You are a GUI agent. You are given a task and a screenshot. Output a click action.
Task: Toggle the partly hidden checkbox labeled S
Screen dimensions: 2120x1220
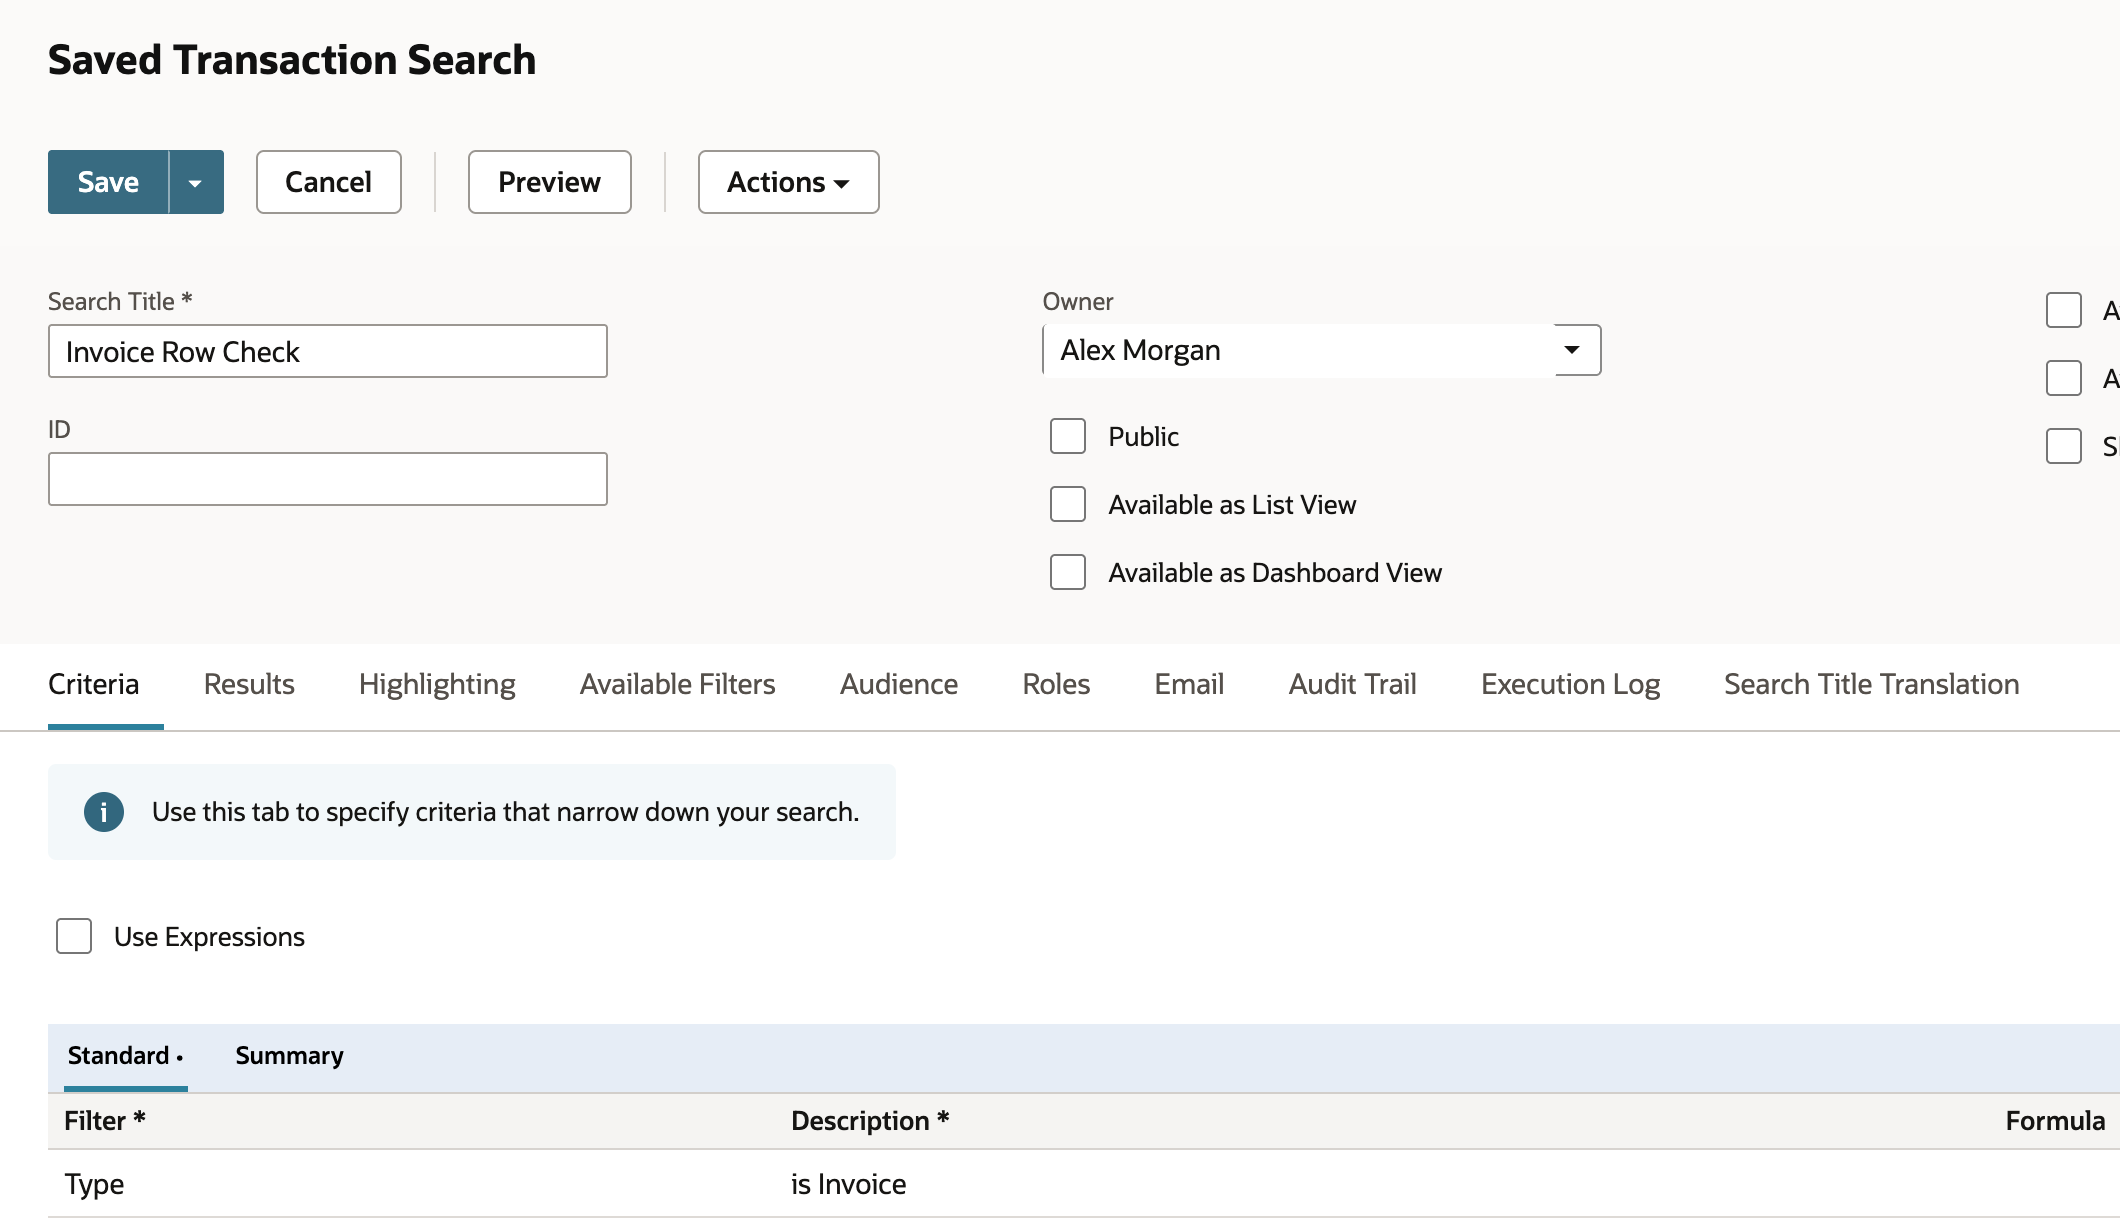pyautogui.click(x=2064, y=446)
